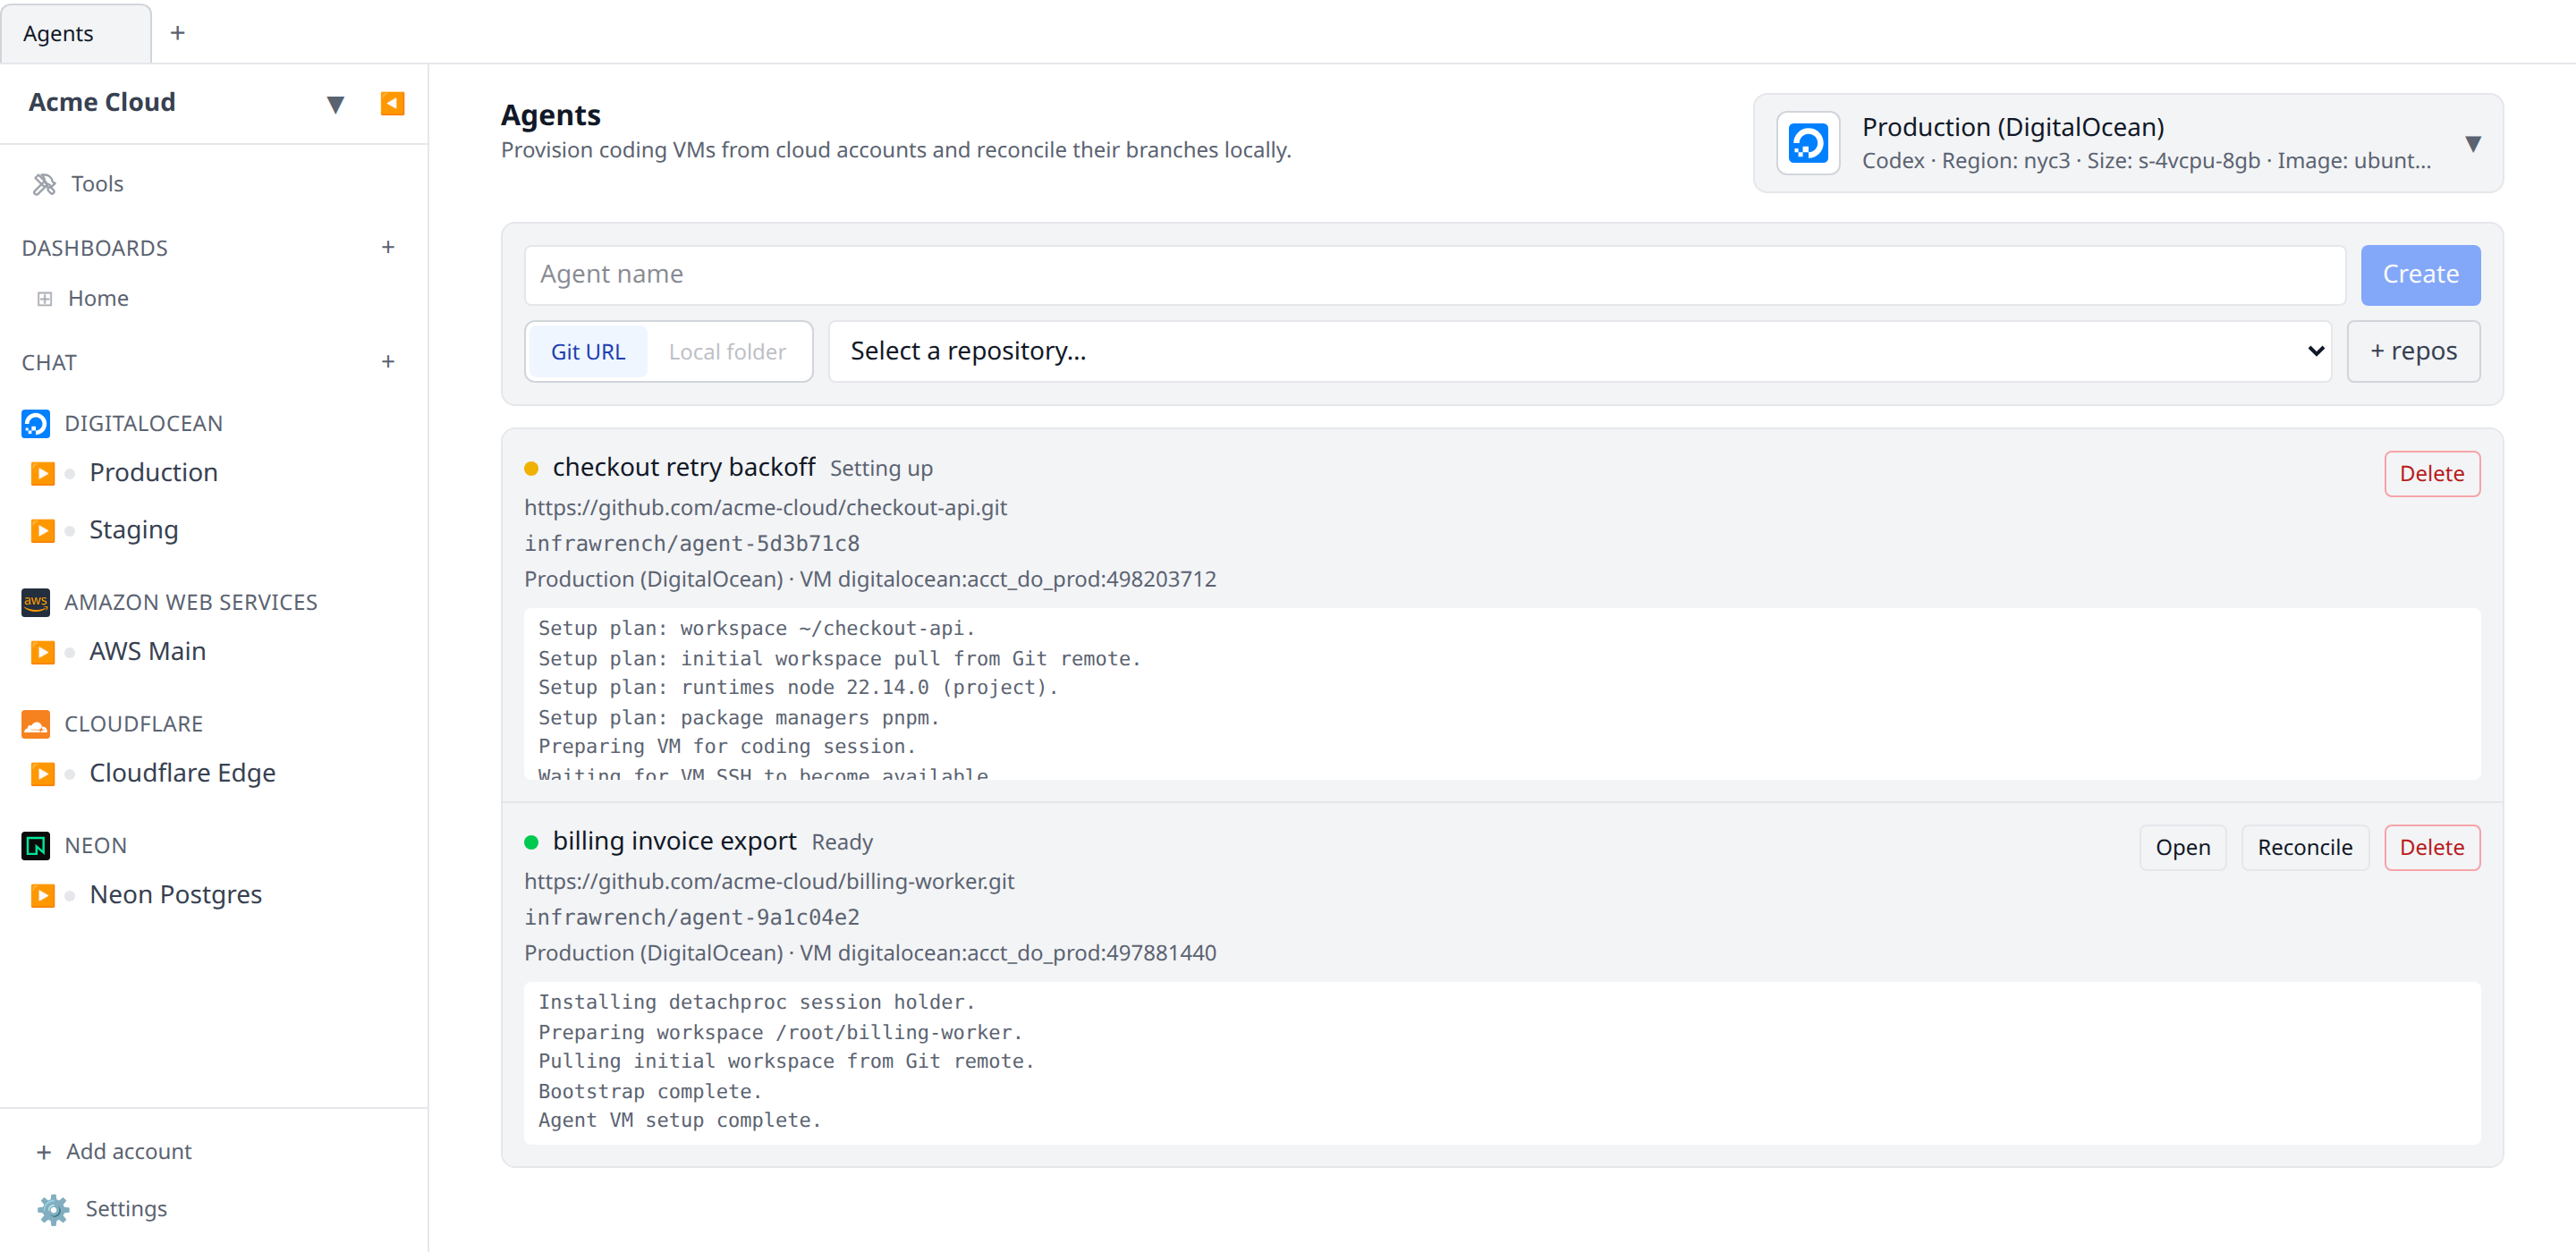Collapse sidebar with the orange arrow icon

tap(392, 103)
